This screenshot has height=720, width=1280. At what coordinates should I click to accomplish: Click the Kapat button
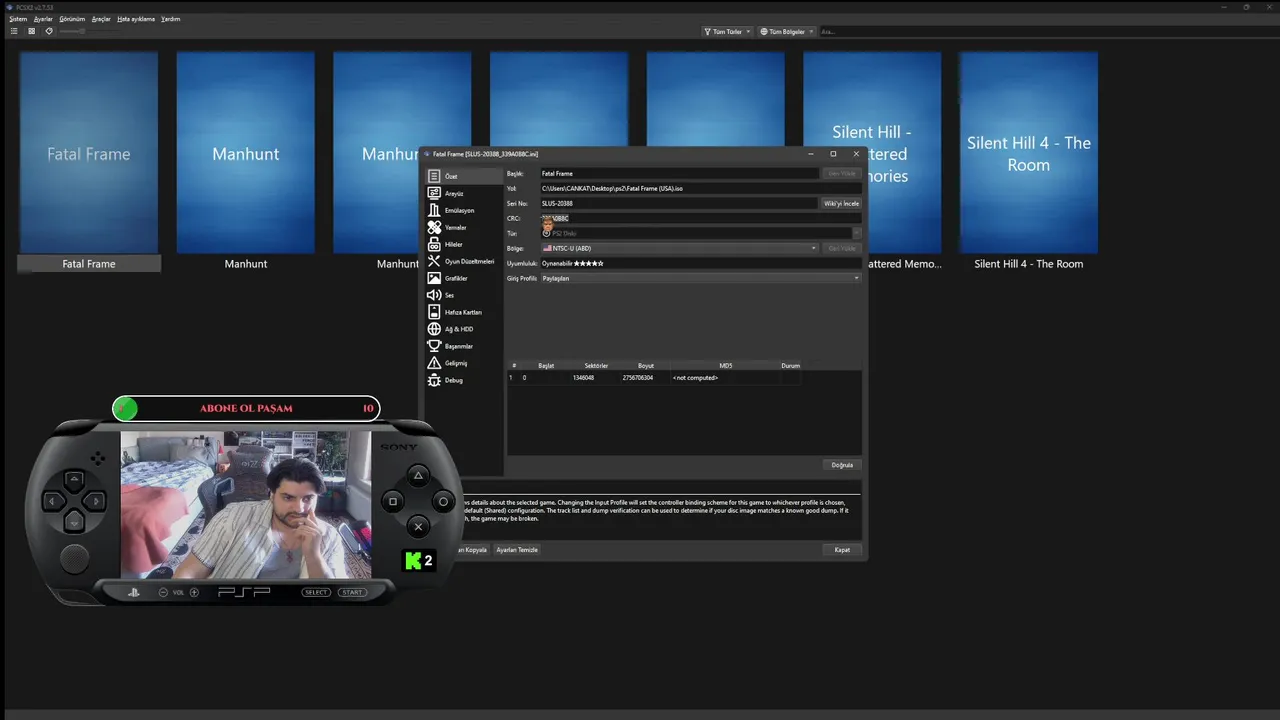[x=842, y=550]
